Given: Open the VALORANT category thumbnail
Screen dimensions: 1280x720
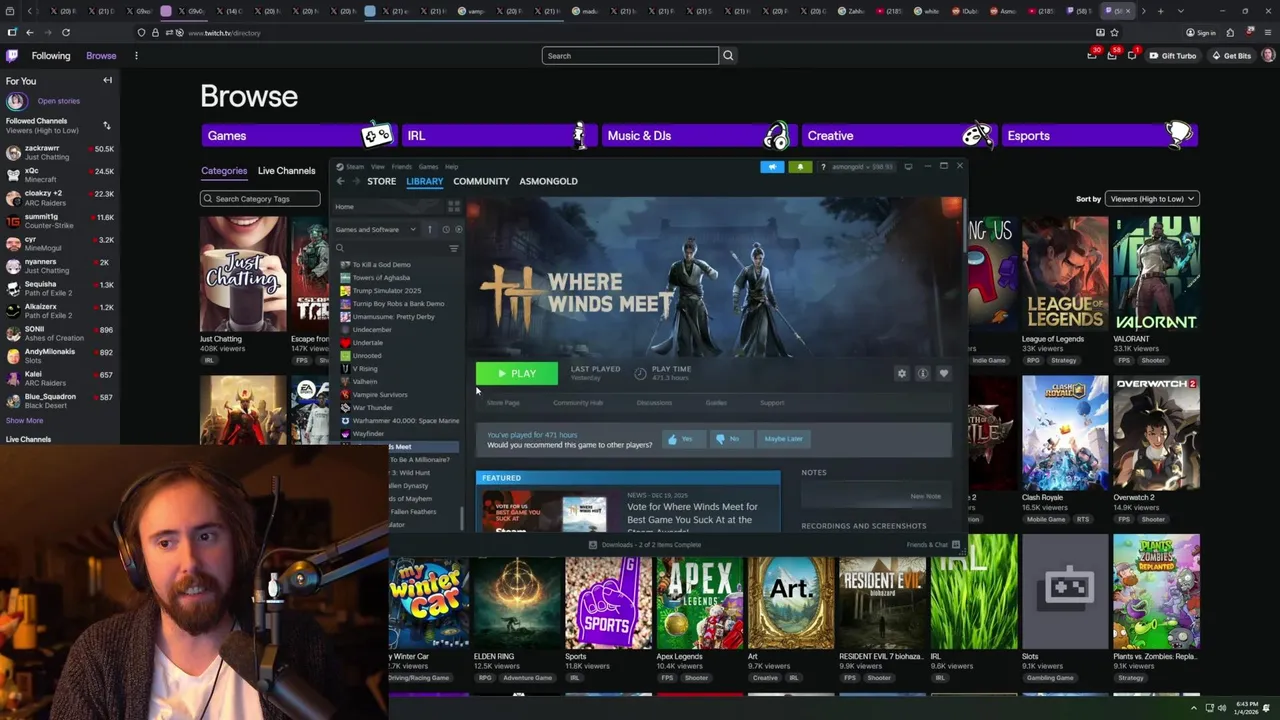Looking at the screenshot, I should (1156, 274).
